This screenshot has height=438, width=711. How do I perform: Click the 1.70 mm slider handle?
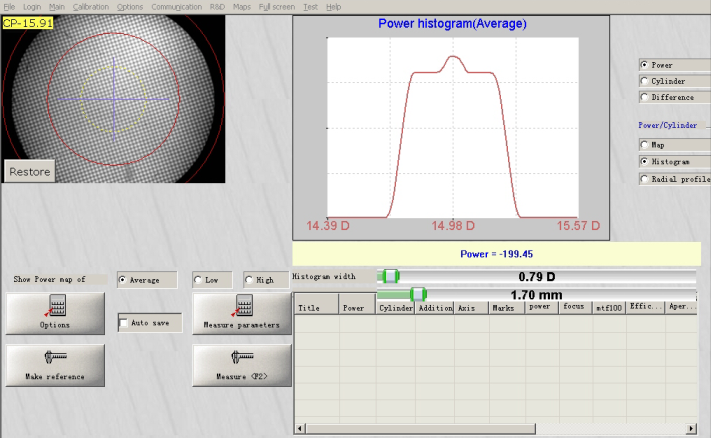point(418,294)
